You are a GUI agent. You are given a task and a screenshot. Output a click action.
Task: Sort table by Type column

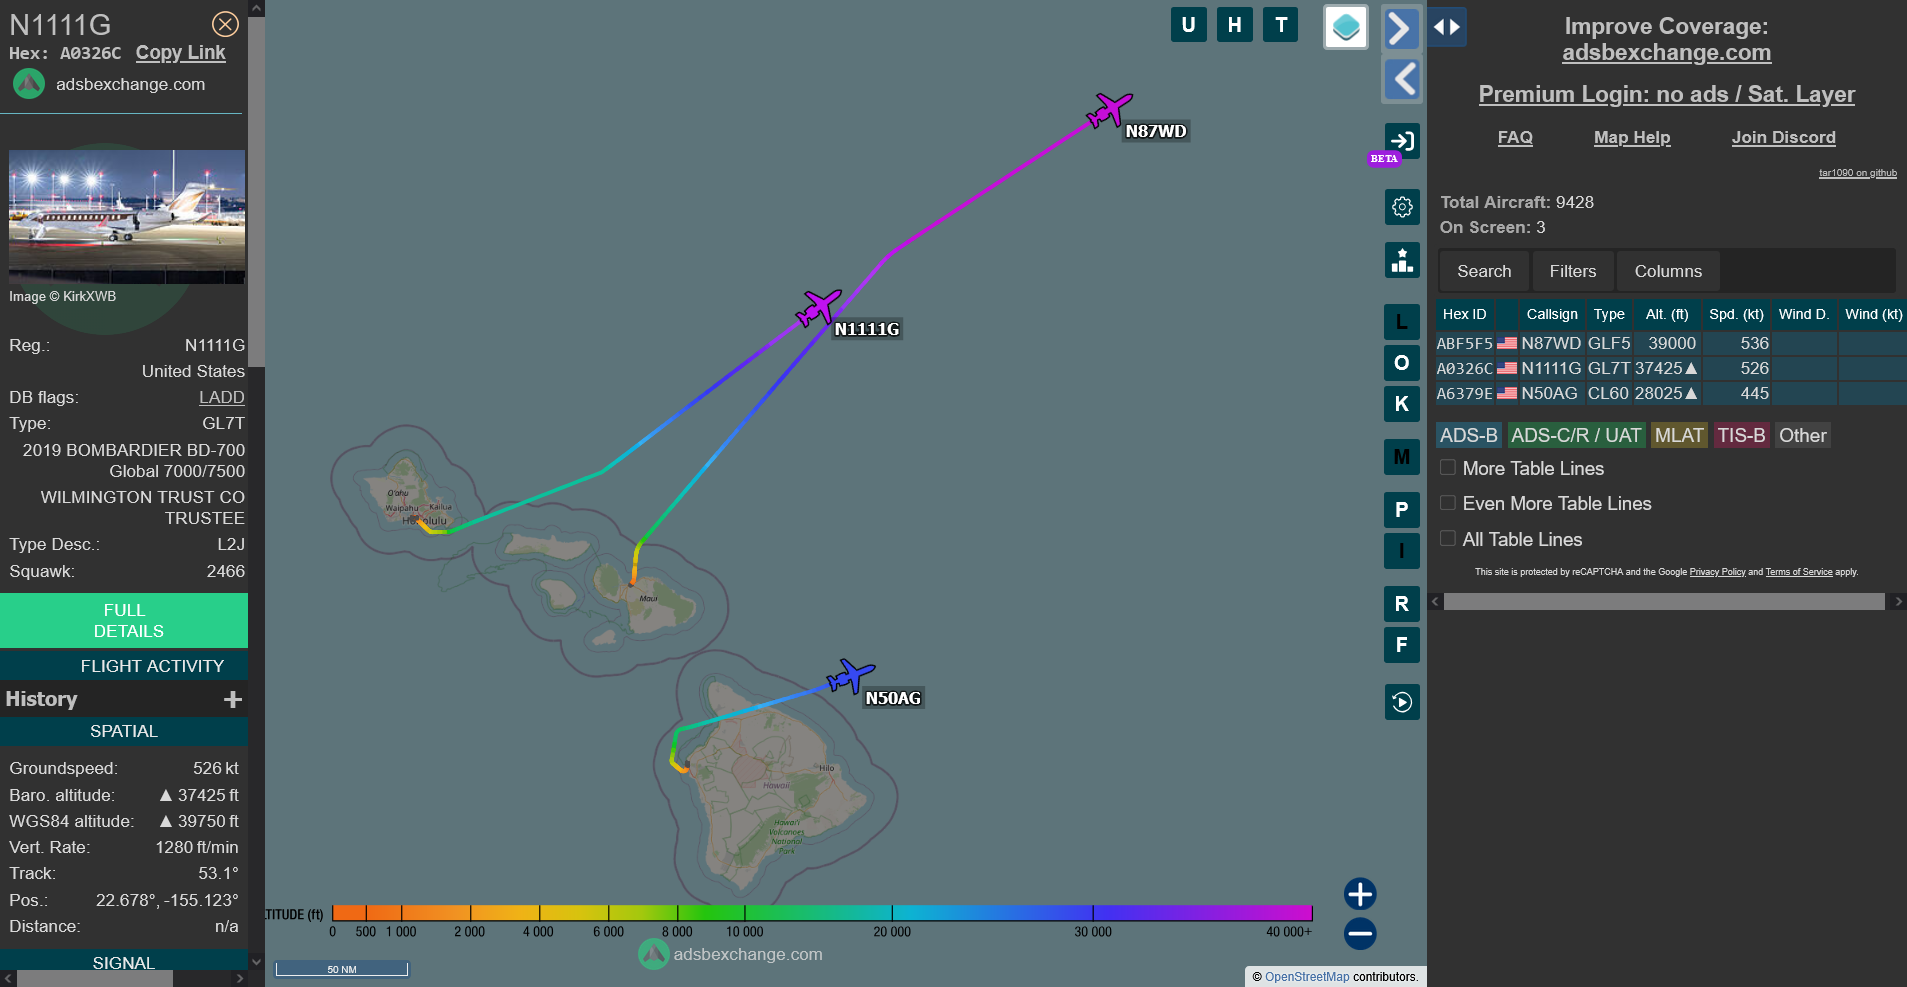[x=1609, y=314]
